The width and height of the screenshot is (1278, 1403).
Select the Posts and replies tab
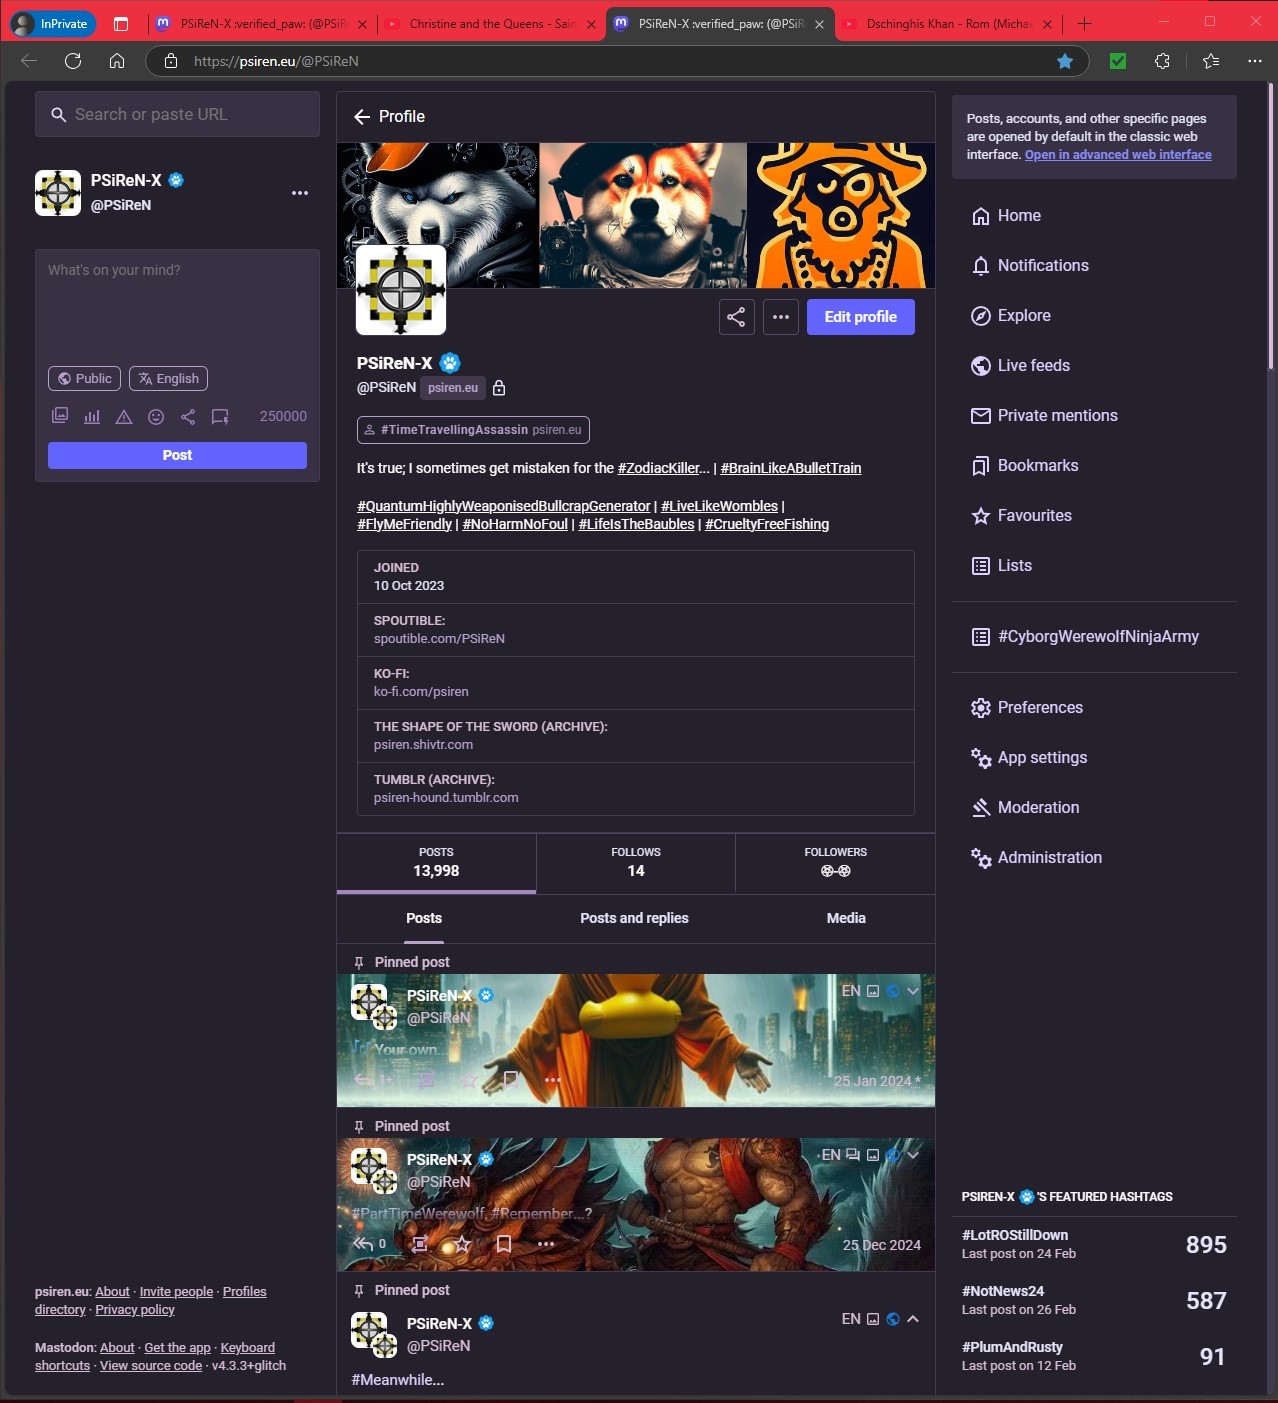pos(634,918)
